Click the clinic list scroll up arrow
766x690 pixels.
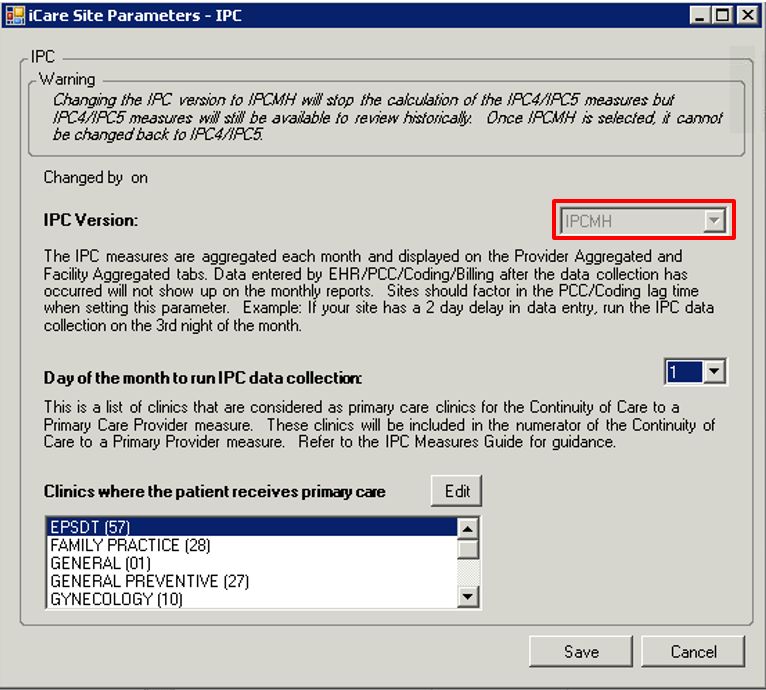tap(468, 528)
